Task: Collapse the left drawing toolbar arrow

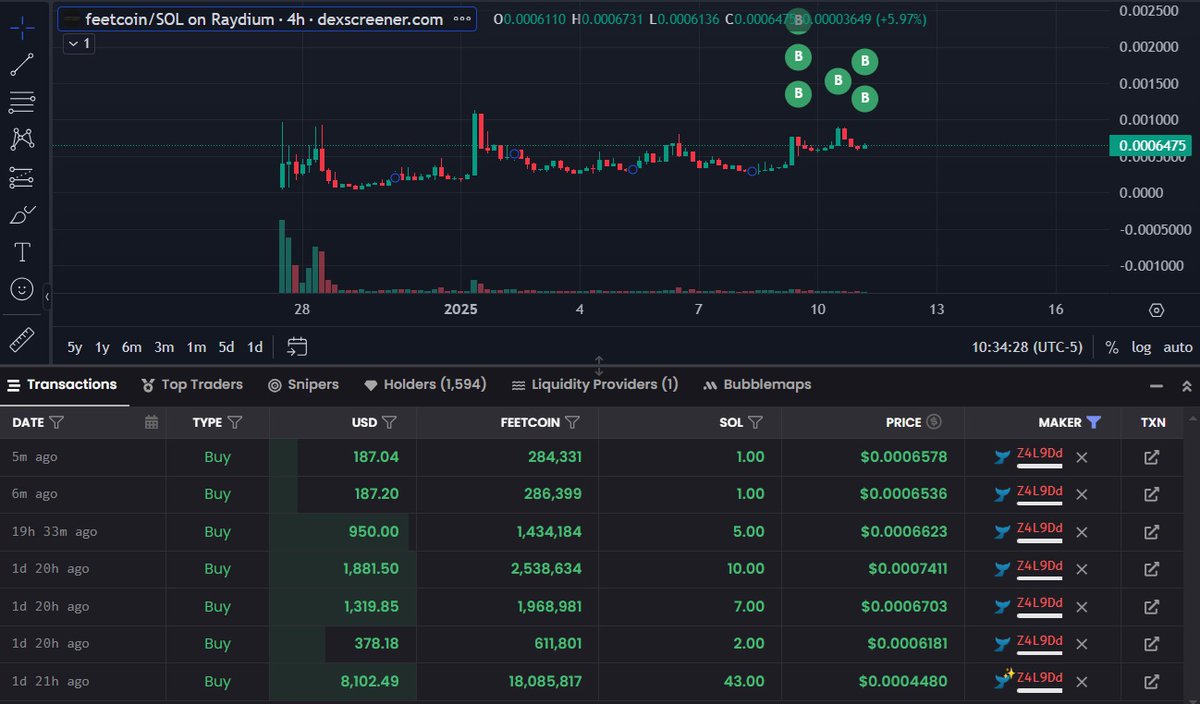Action: tap(47, 296)
